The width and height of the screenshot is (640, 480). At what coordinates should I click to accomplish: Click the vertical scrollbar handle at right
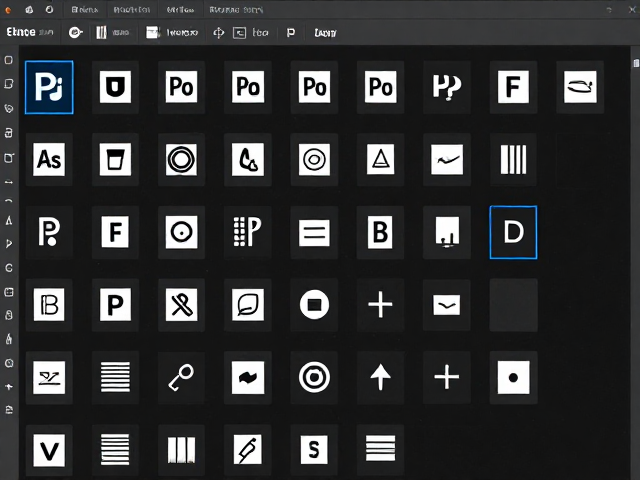(x=636, y=63)
